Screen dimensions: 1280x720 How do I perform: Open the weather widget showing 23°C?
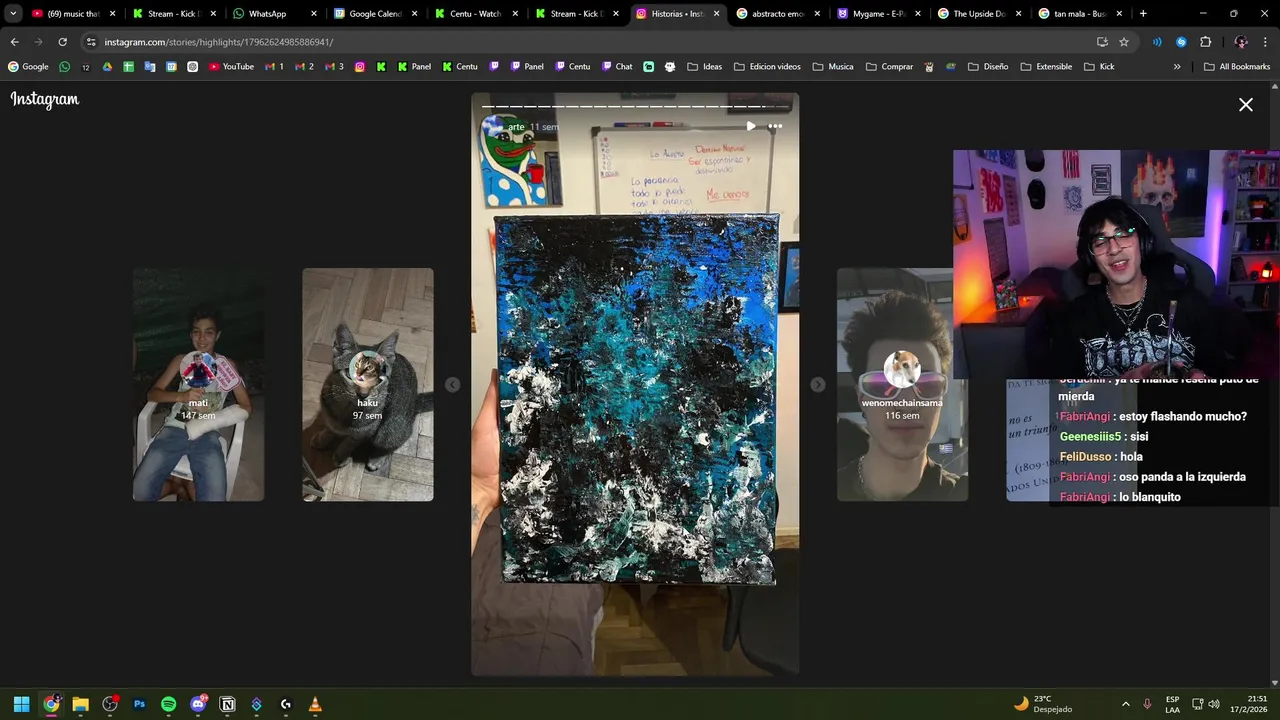(x=1043, y=704)
